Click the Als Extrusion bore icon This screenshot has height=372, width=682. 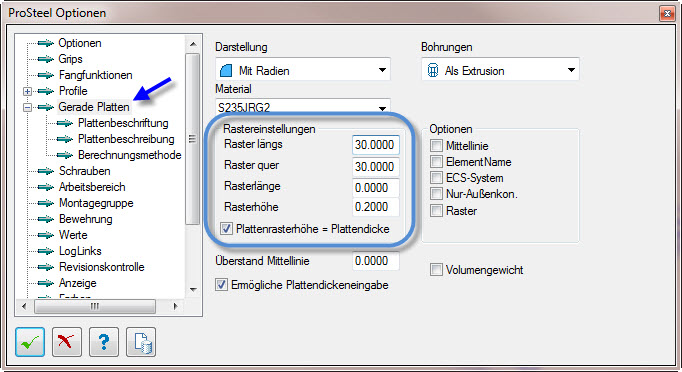coord(433,70)
